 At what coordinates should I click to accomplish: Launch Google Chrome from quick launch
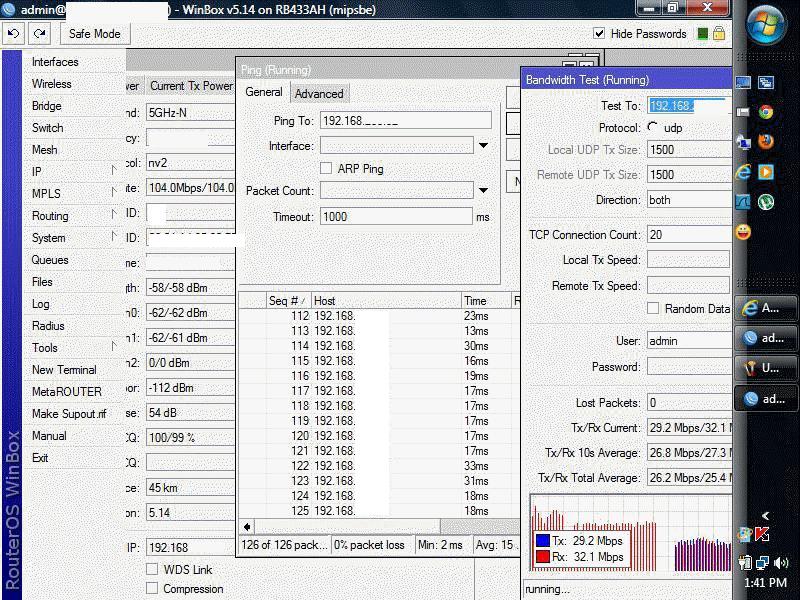tap(766, 113)
